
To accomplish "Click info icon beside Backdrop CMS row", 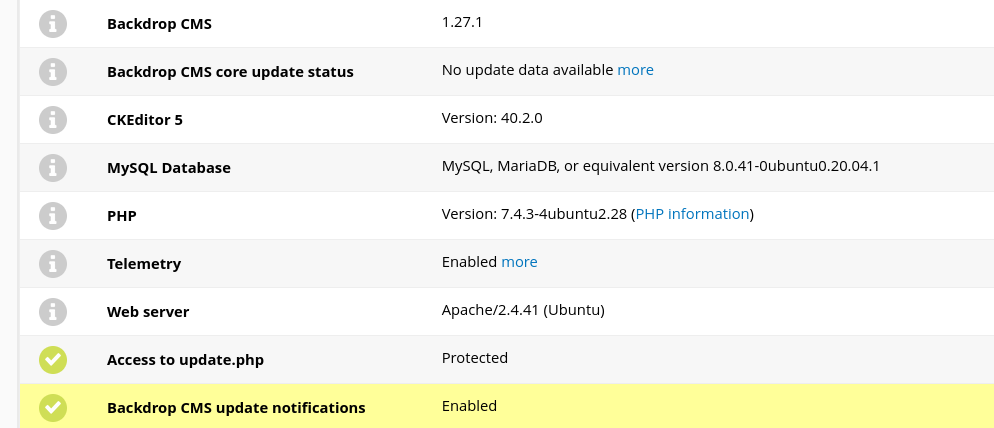I will [x=53, y=24].
